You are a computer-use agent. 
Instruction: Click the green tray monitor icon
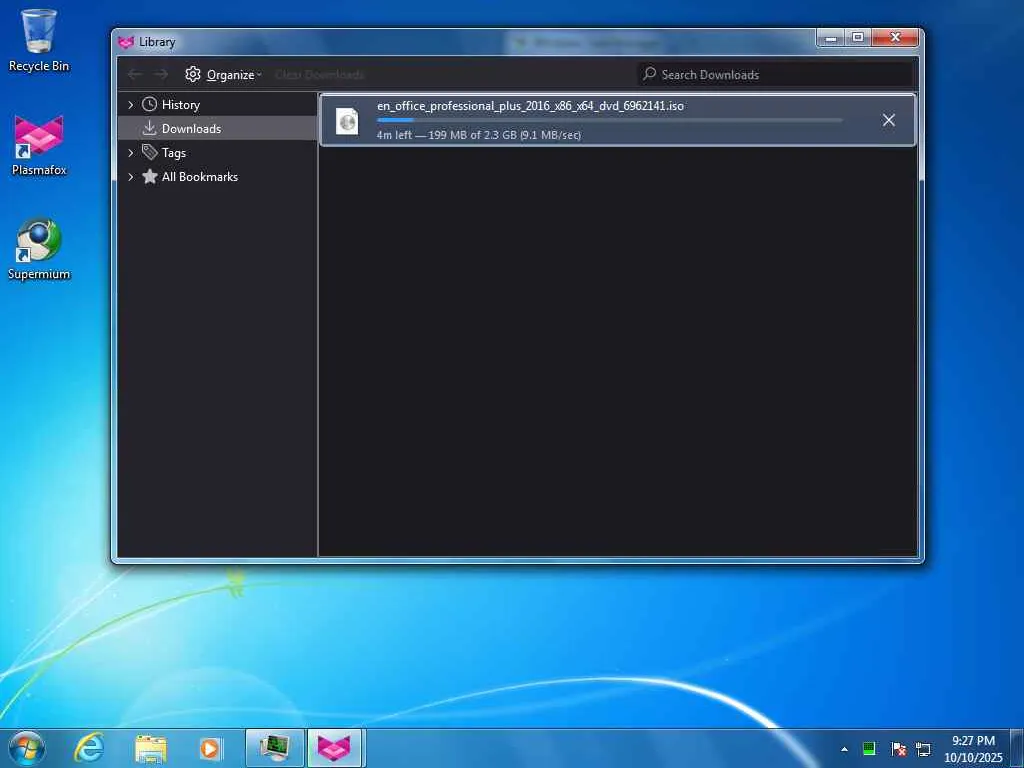(869, 749)
